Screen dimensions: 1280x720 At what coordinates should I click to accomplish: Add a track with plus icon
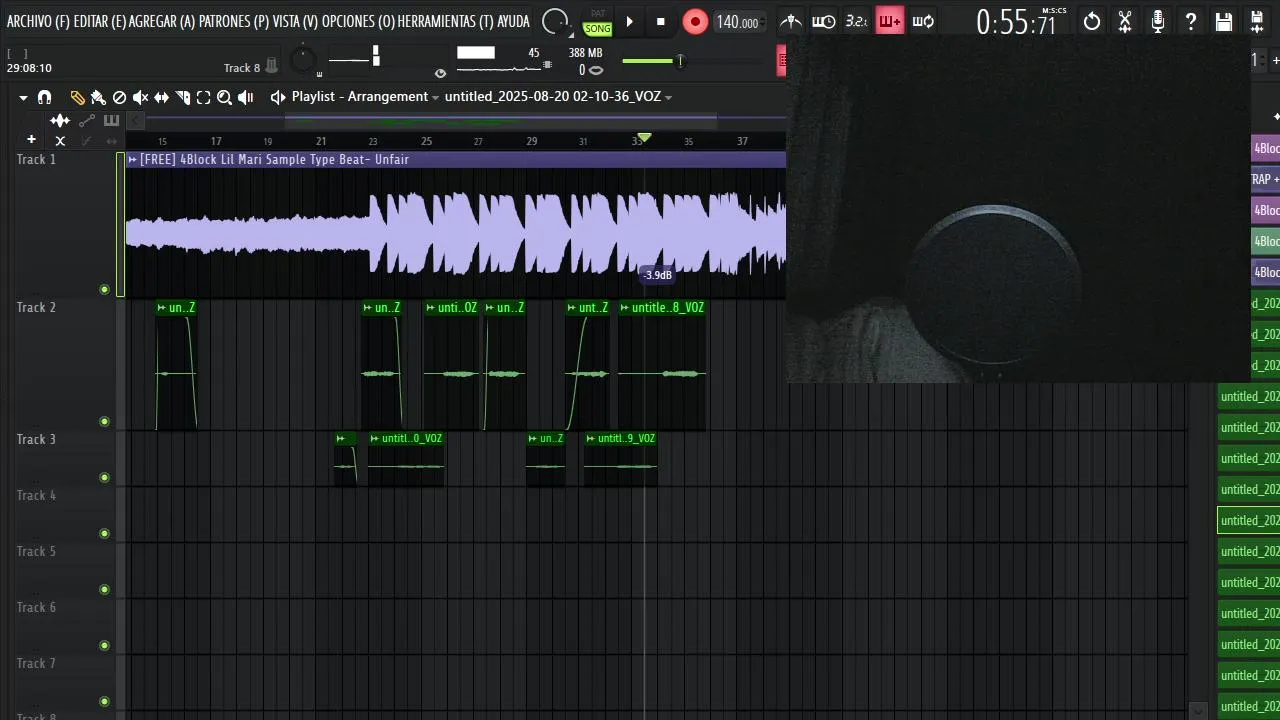coord(31,140)
